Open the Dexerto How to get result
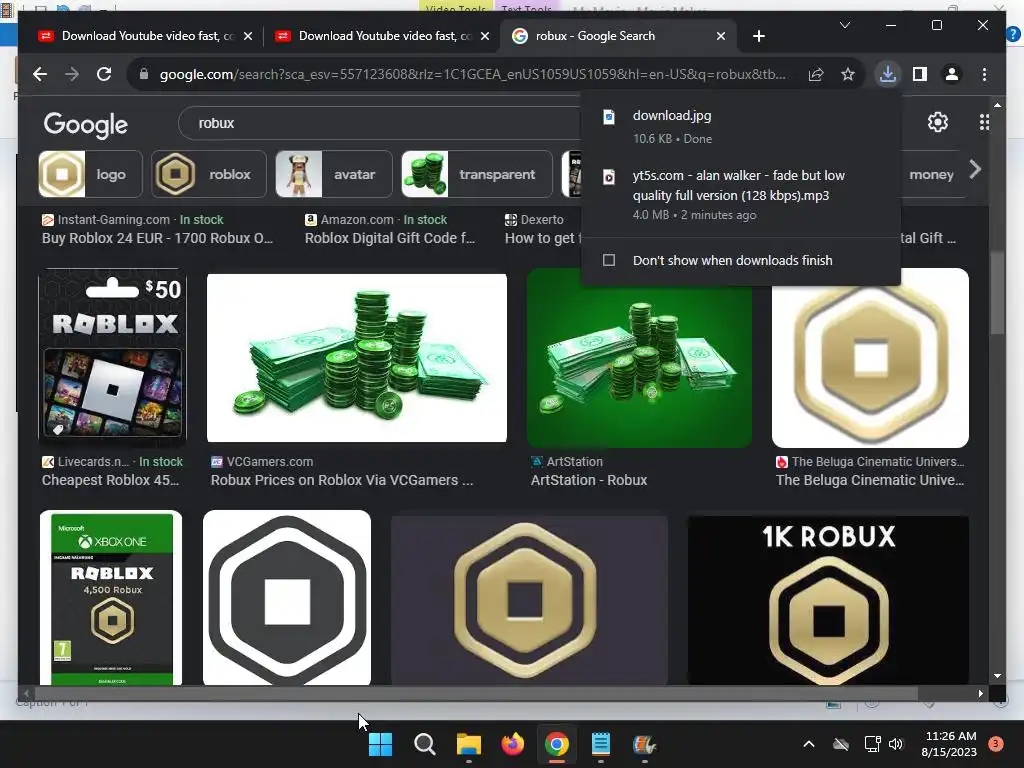 pyautogui.click(x=542, y=238)
